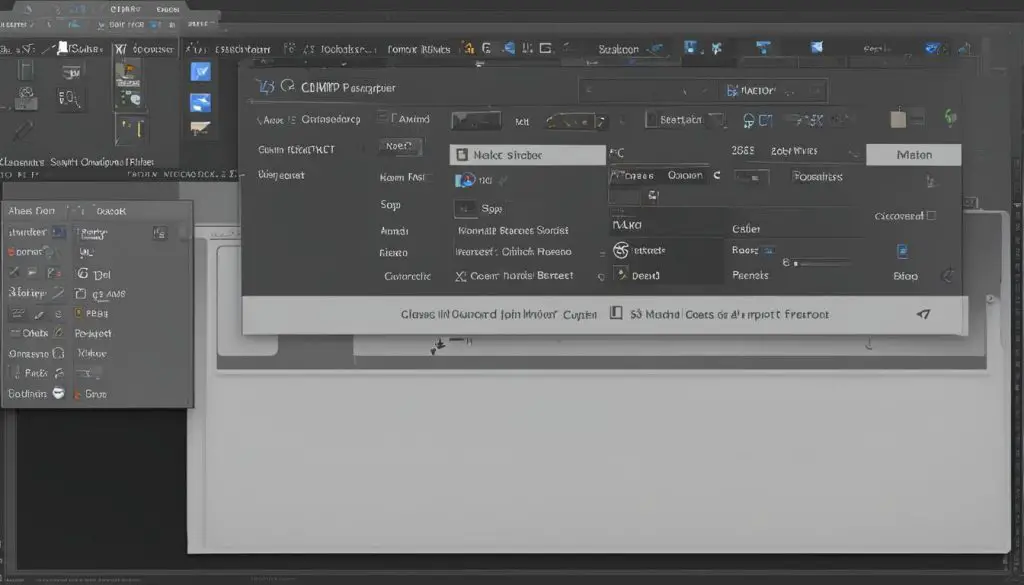The image size is (1024, 585).
Task: Open the 'Fomor Rlikes' menu in top bar
Action: (x=418, y=48)
